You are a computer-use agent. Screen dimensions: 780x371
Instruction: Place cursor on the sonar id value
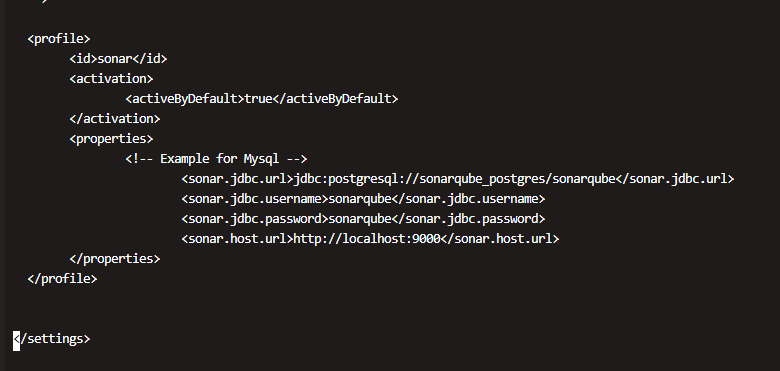point(115,59)
